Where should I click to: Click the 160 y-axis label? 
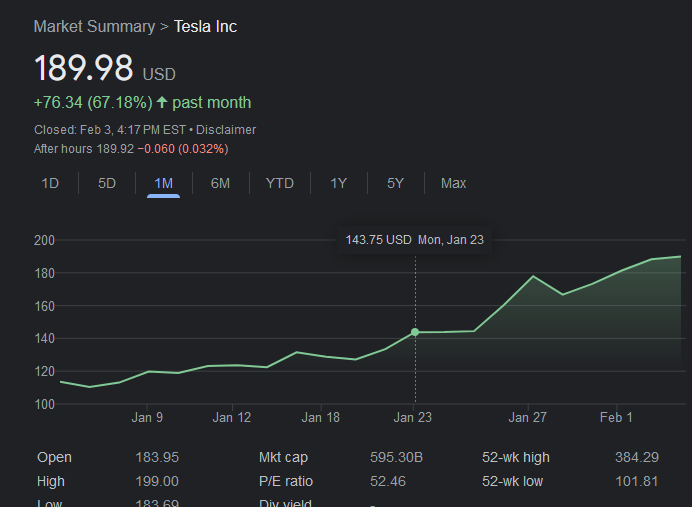coord(45,306)
